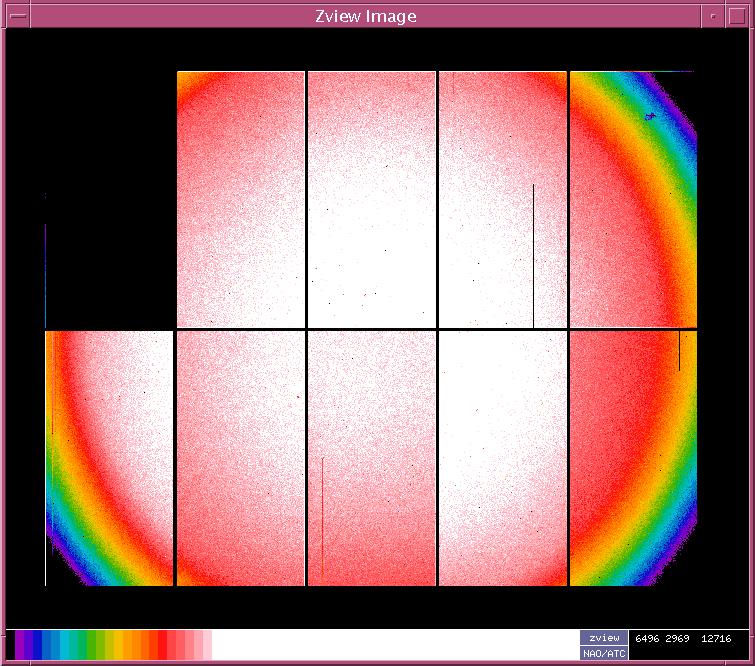Select the blue band in the color bar

[x=48, y=645]
